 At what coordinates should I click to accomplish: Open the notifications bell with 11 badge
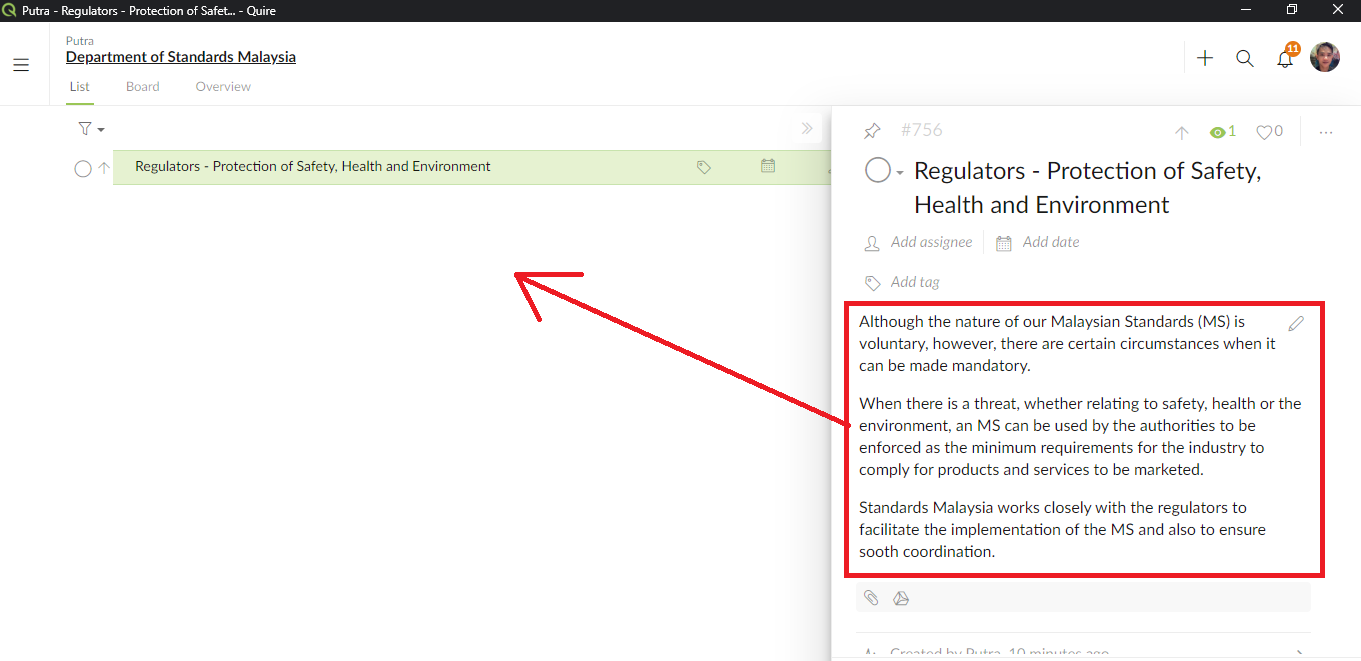(x=1286, y=56)
